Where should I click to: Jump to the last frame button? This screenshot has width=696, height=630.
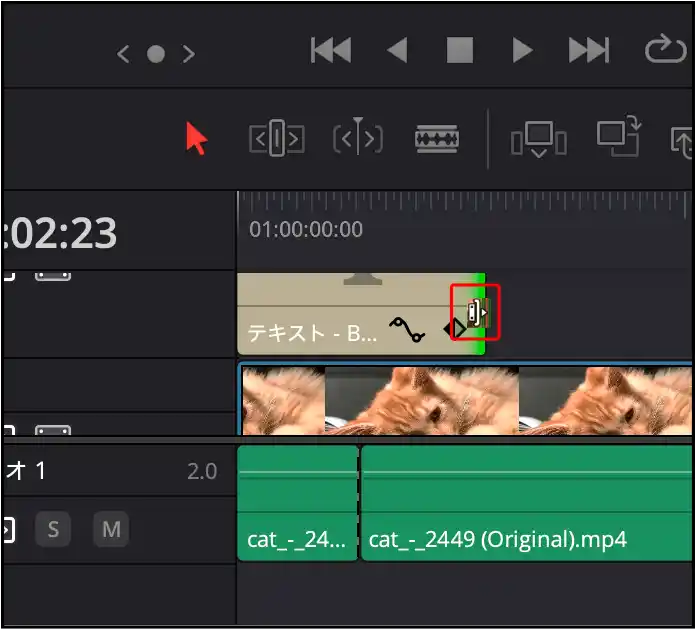click(x=589, y=50)
